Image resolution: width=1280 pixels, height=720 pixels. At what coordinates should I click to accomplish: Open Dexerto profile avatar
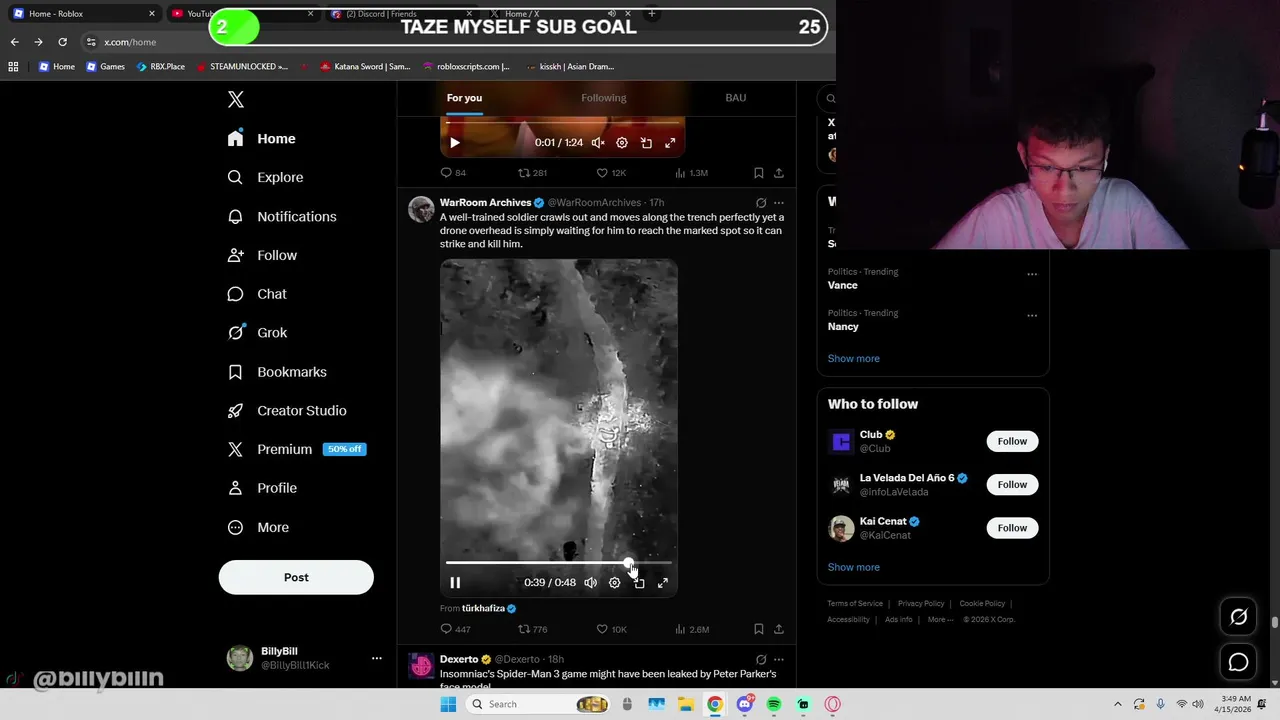421,665
